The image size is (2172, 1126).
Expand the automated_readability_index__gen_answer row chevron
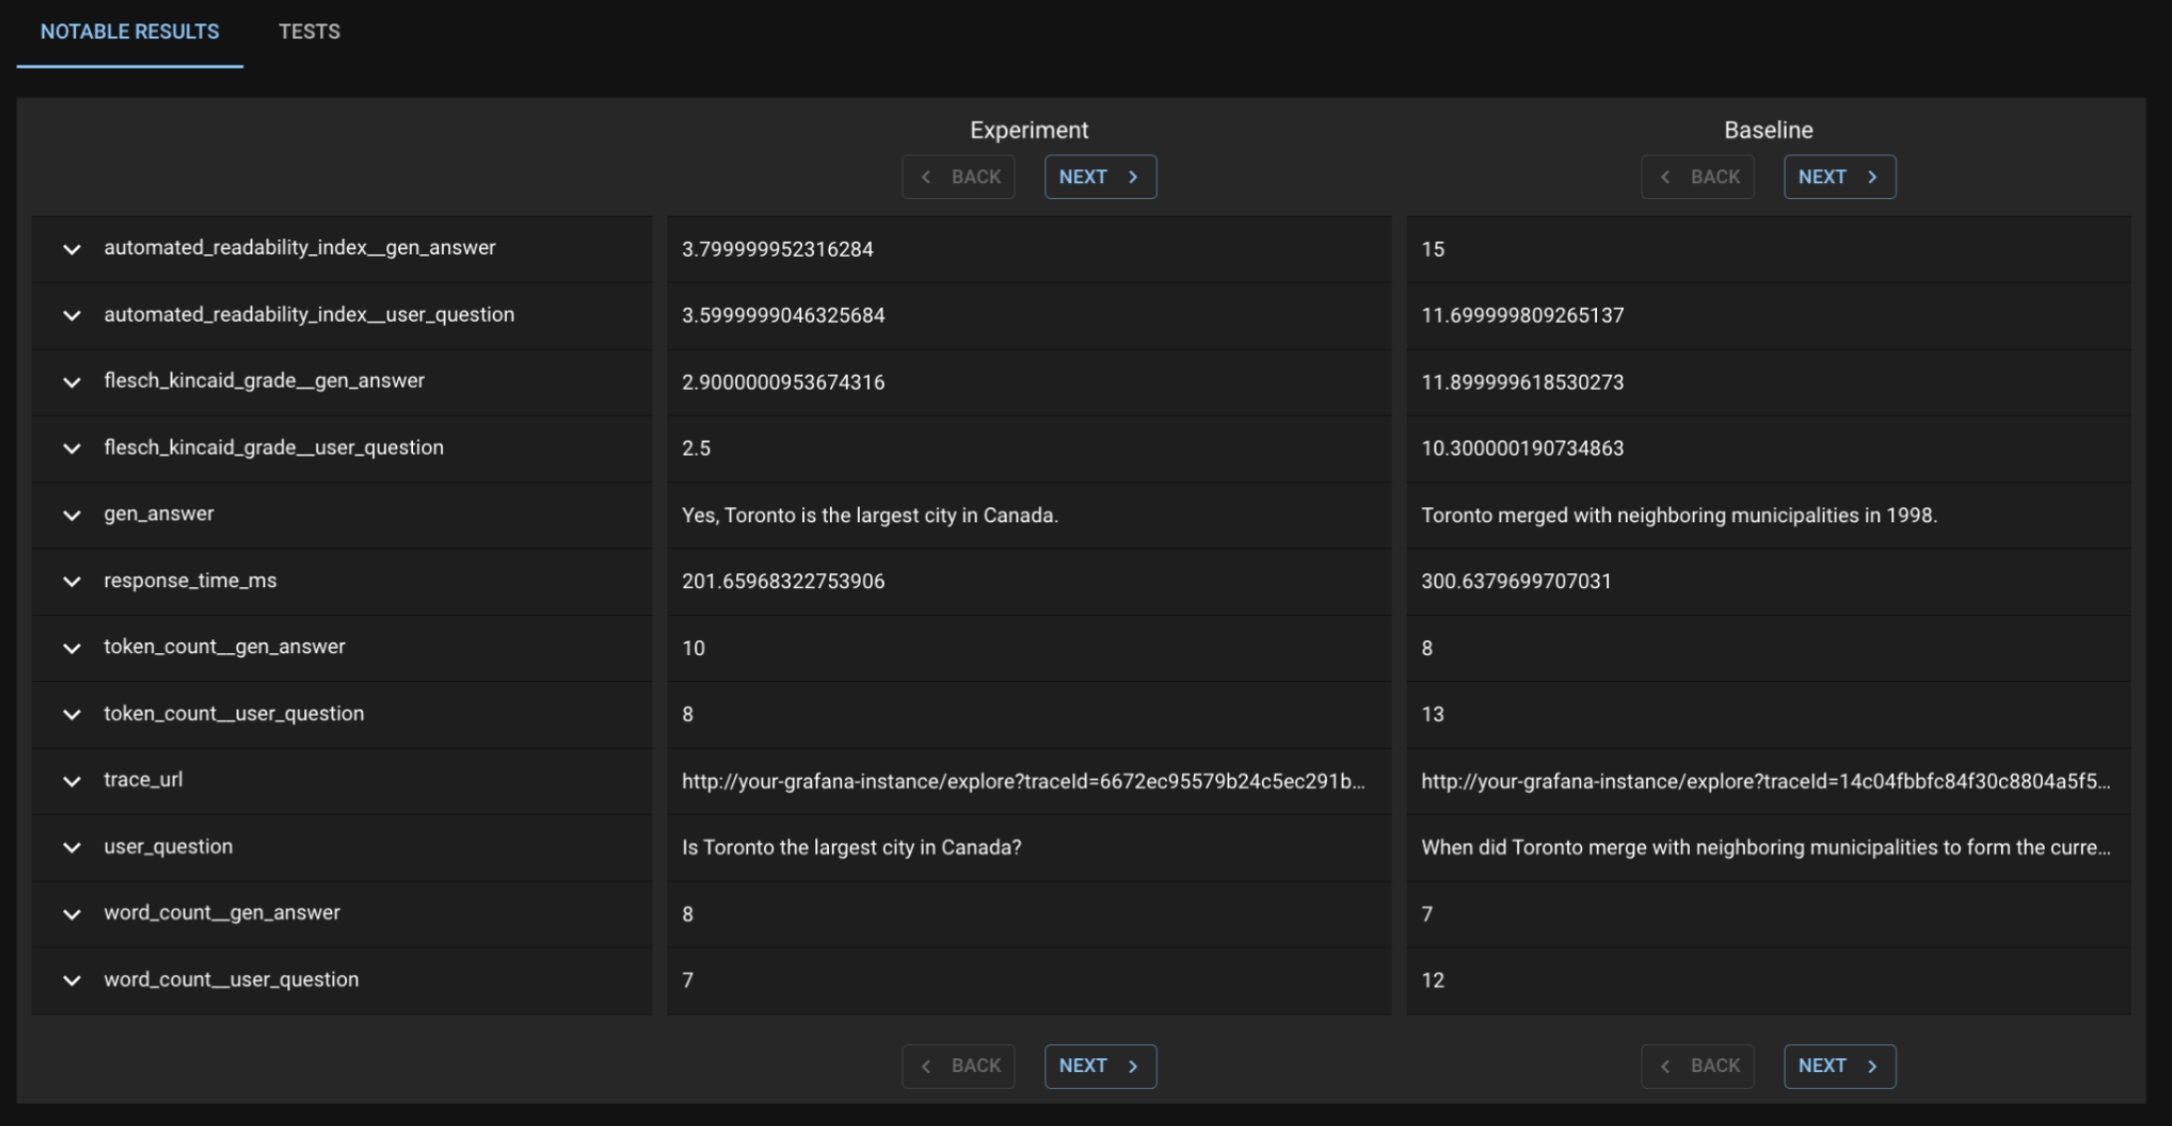71,249
